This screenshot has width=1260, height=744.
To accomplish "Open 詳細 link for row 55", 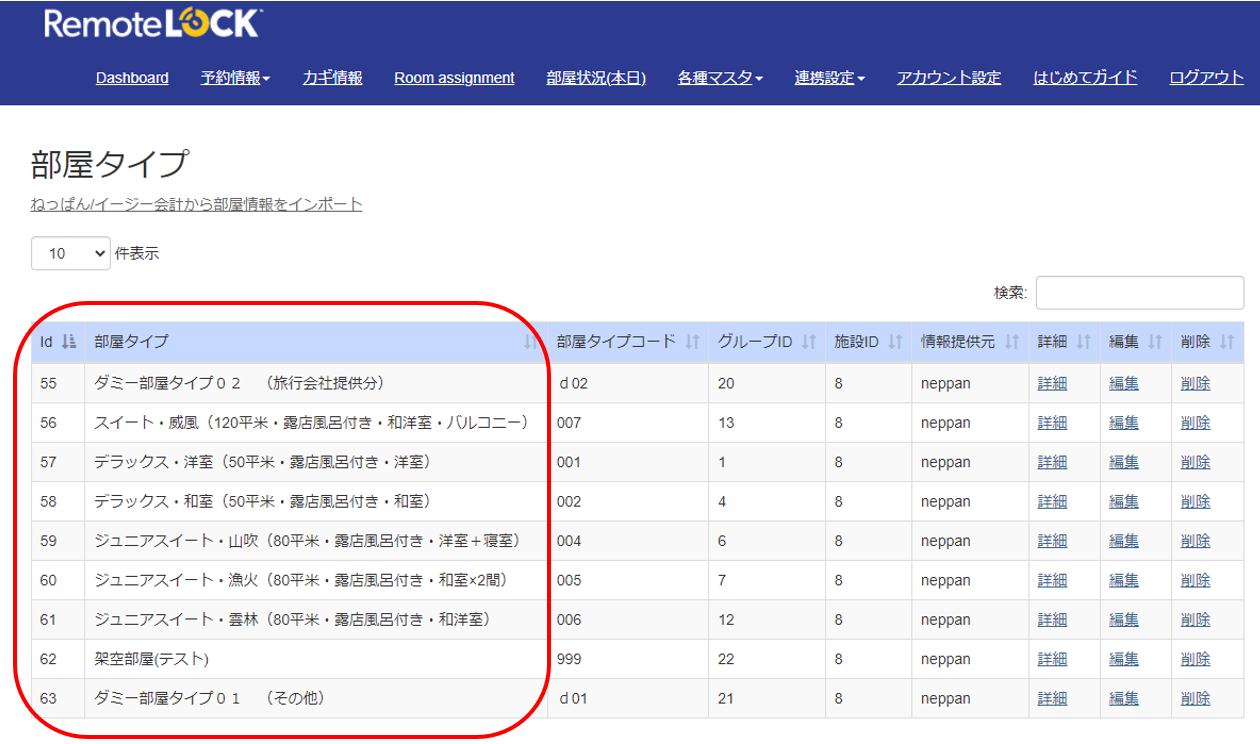I will pos(1052,383).
